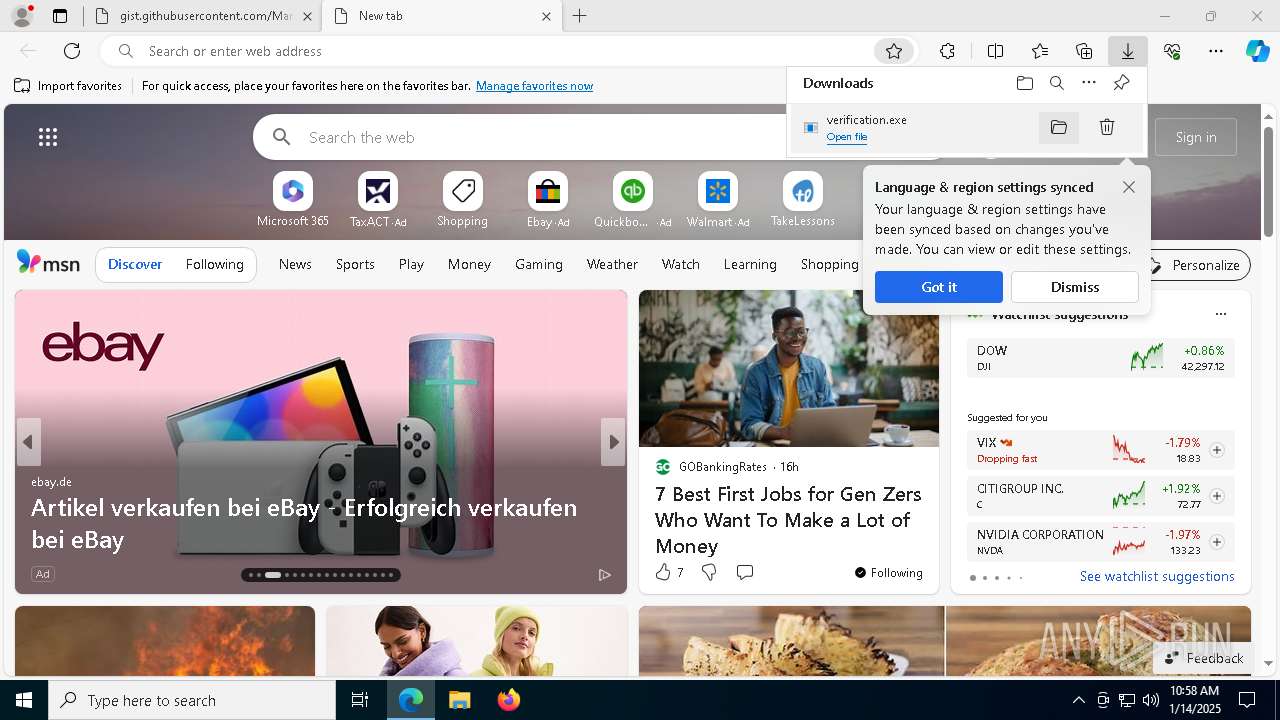Click See watchlist suggestions link
Image resolution: width=1280 pixels, height=720 pixels.
pyautogui.click(x=1157, y=576)
